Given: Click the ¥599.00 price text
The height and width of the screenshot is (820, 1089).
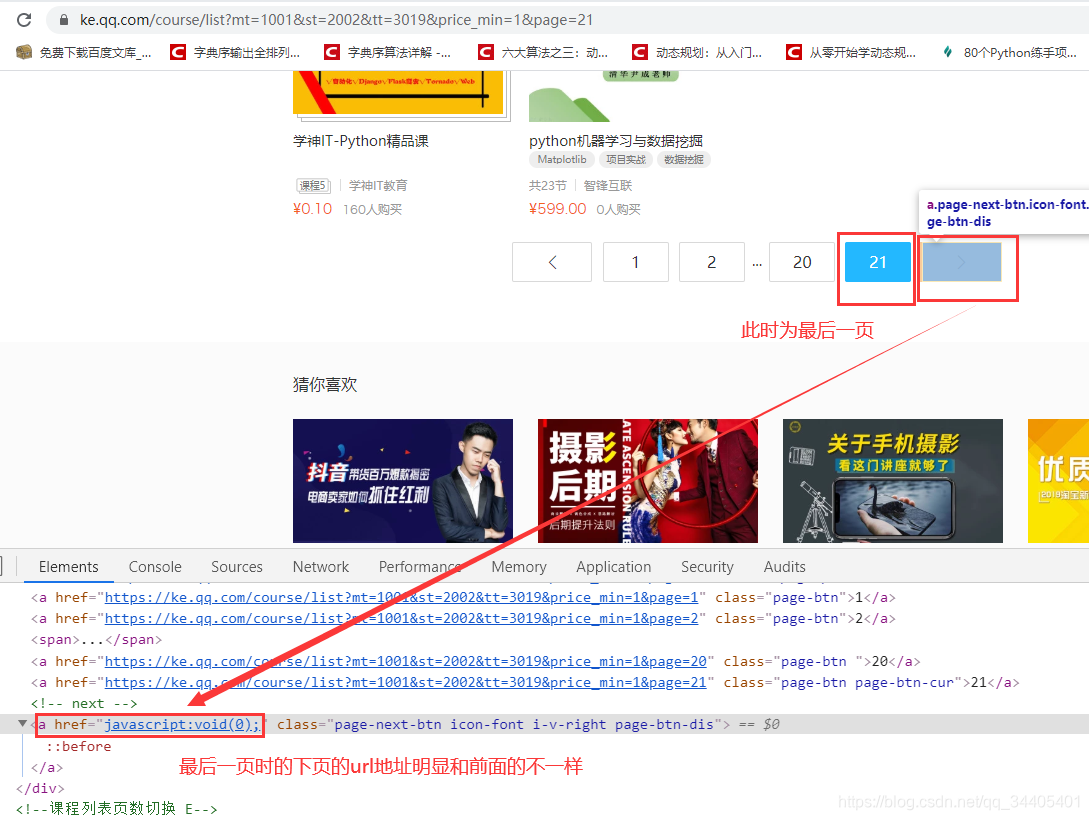Looking at the screenshot, I should point(558,209).
